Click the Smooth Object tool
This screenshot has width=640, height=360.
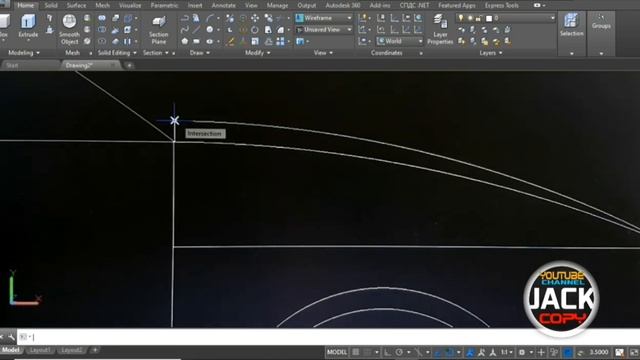click(69, 29)
